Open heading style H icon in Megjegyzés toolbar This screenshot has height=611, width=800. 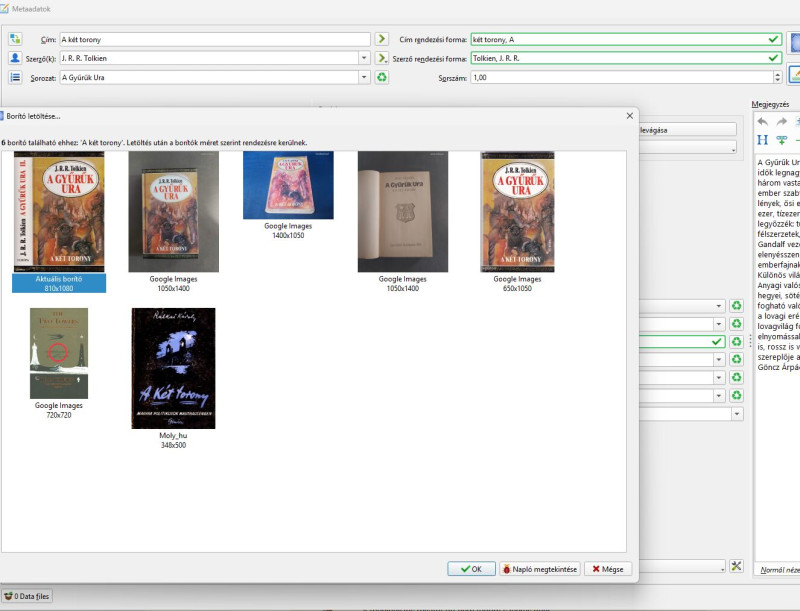point(762,139)
